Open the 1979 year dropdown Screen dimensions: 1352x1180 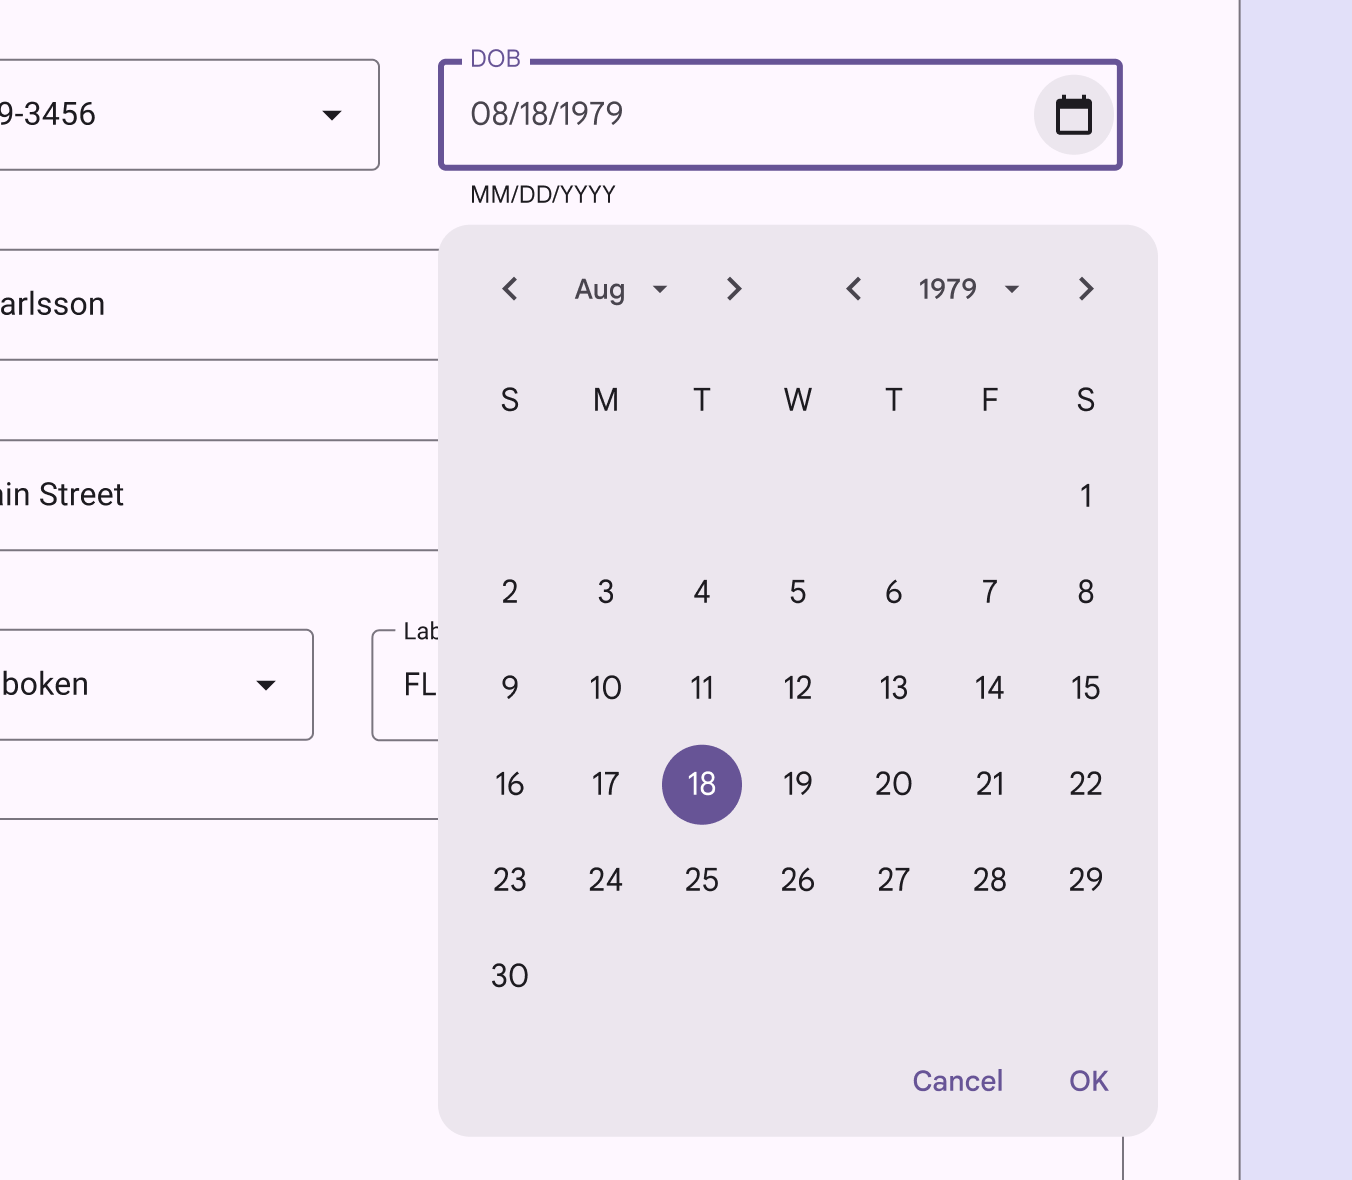click(968, 289)
